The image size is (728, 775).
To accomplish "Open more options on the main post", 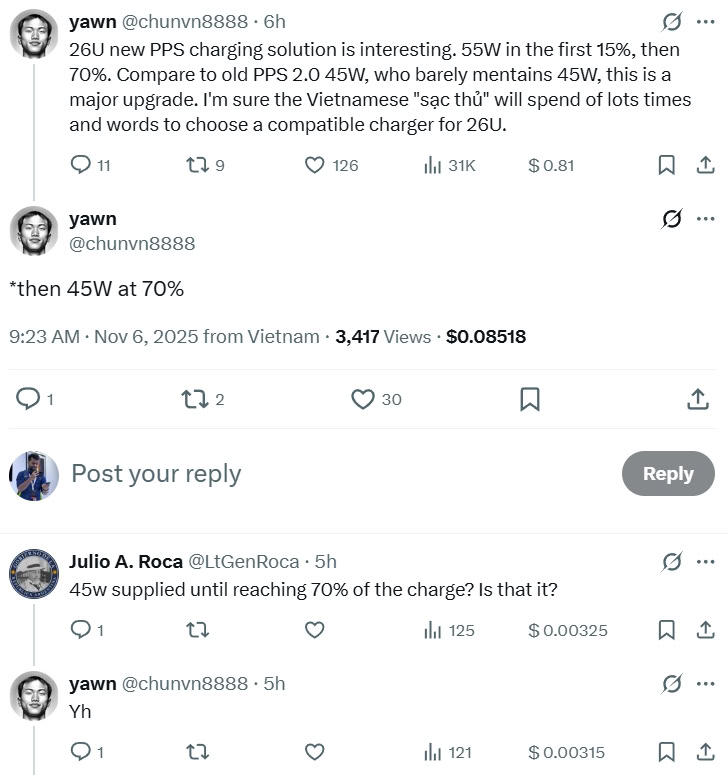I will [x=705, y=219].
